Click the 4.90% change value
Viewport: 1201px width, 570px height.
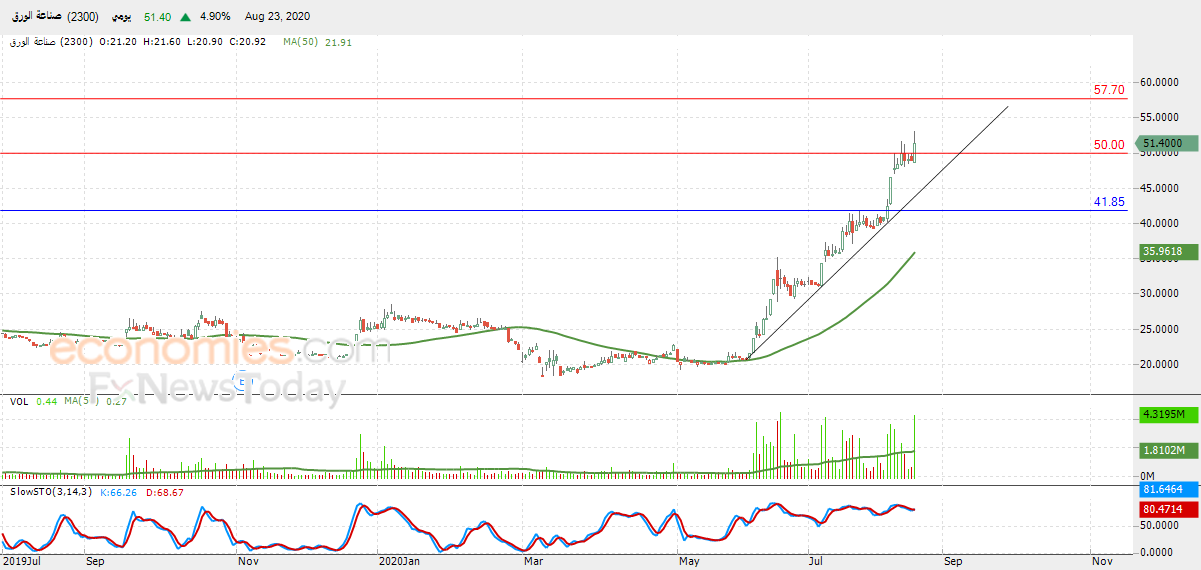[214, 17]
